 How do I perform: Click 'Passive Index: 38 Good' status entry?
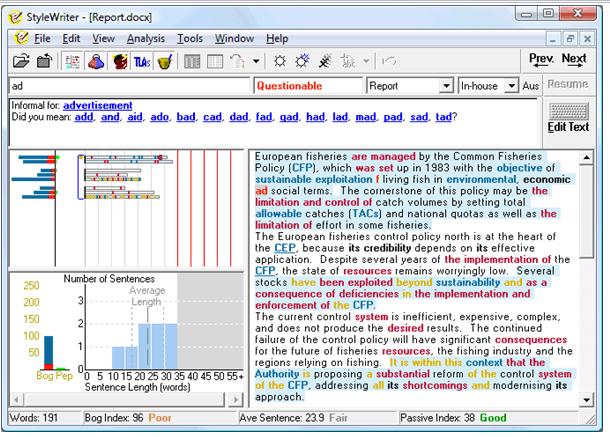point(453,418)
